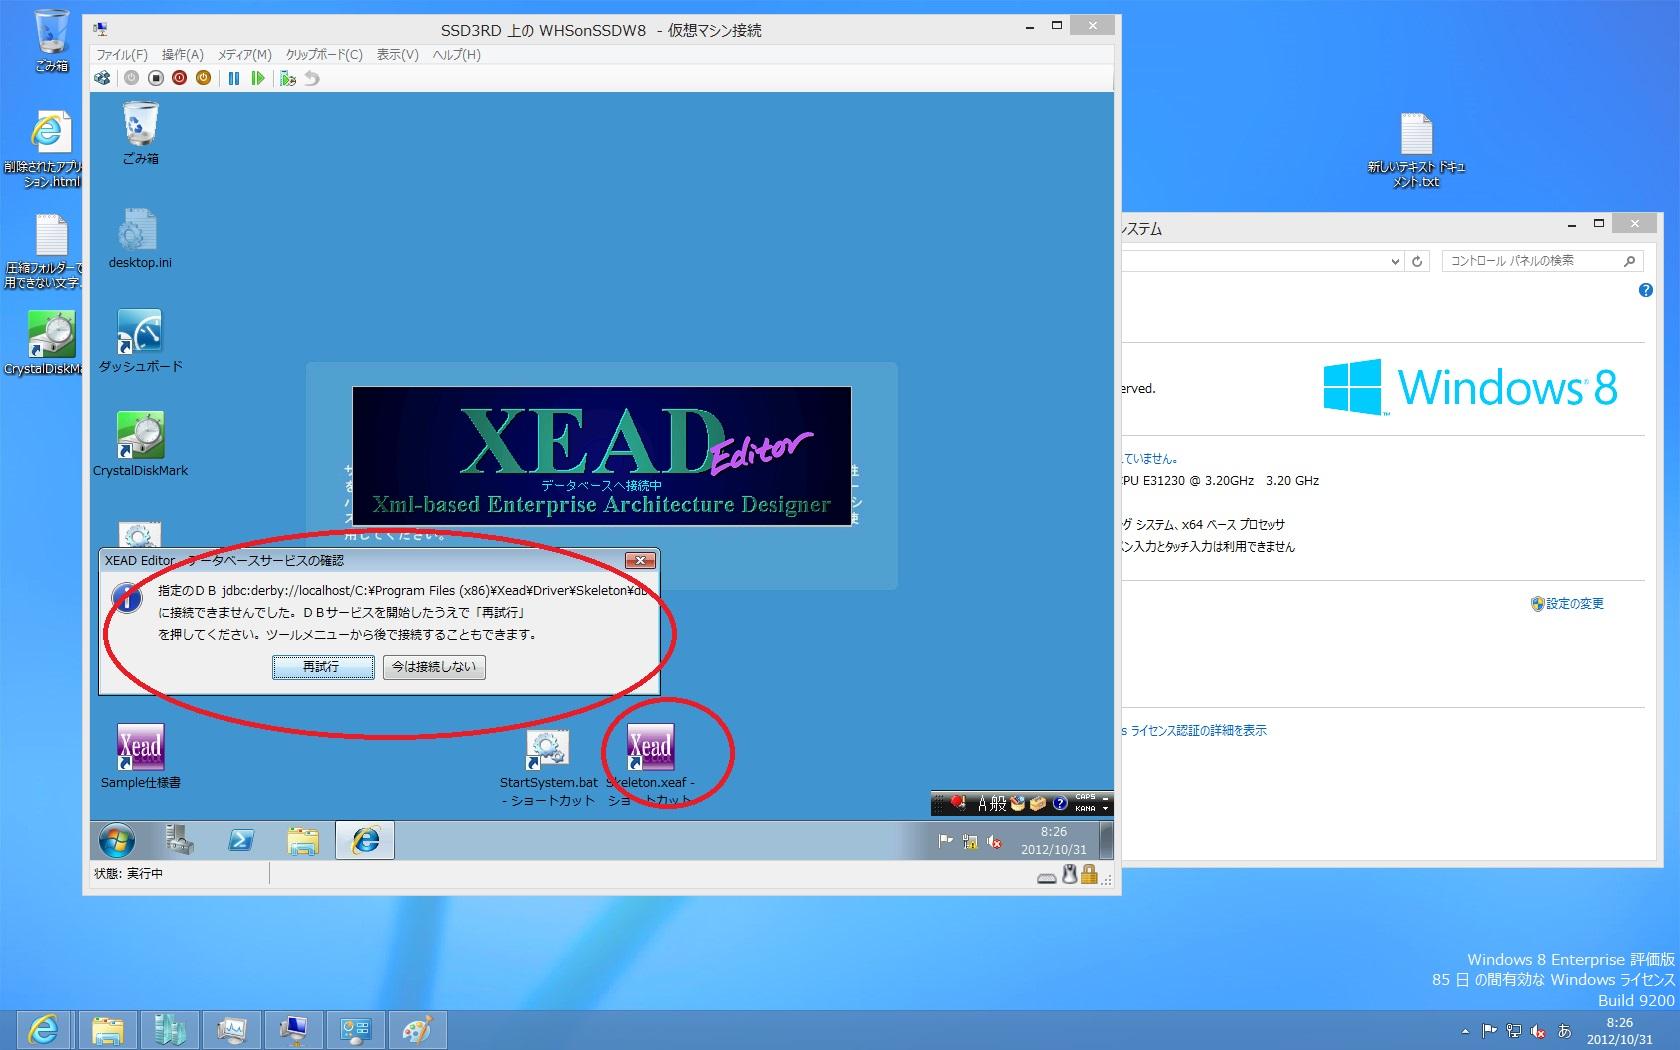1680x1050 pixels.
Task: Click the Action Center flag in the VM tray
Action: click(x=945, y=841)
